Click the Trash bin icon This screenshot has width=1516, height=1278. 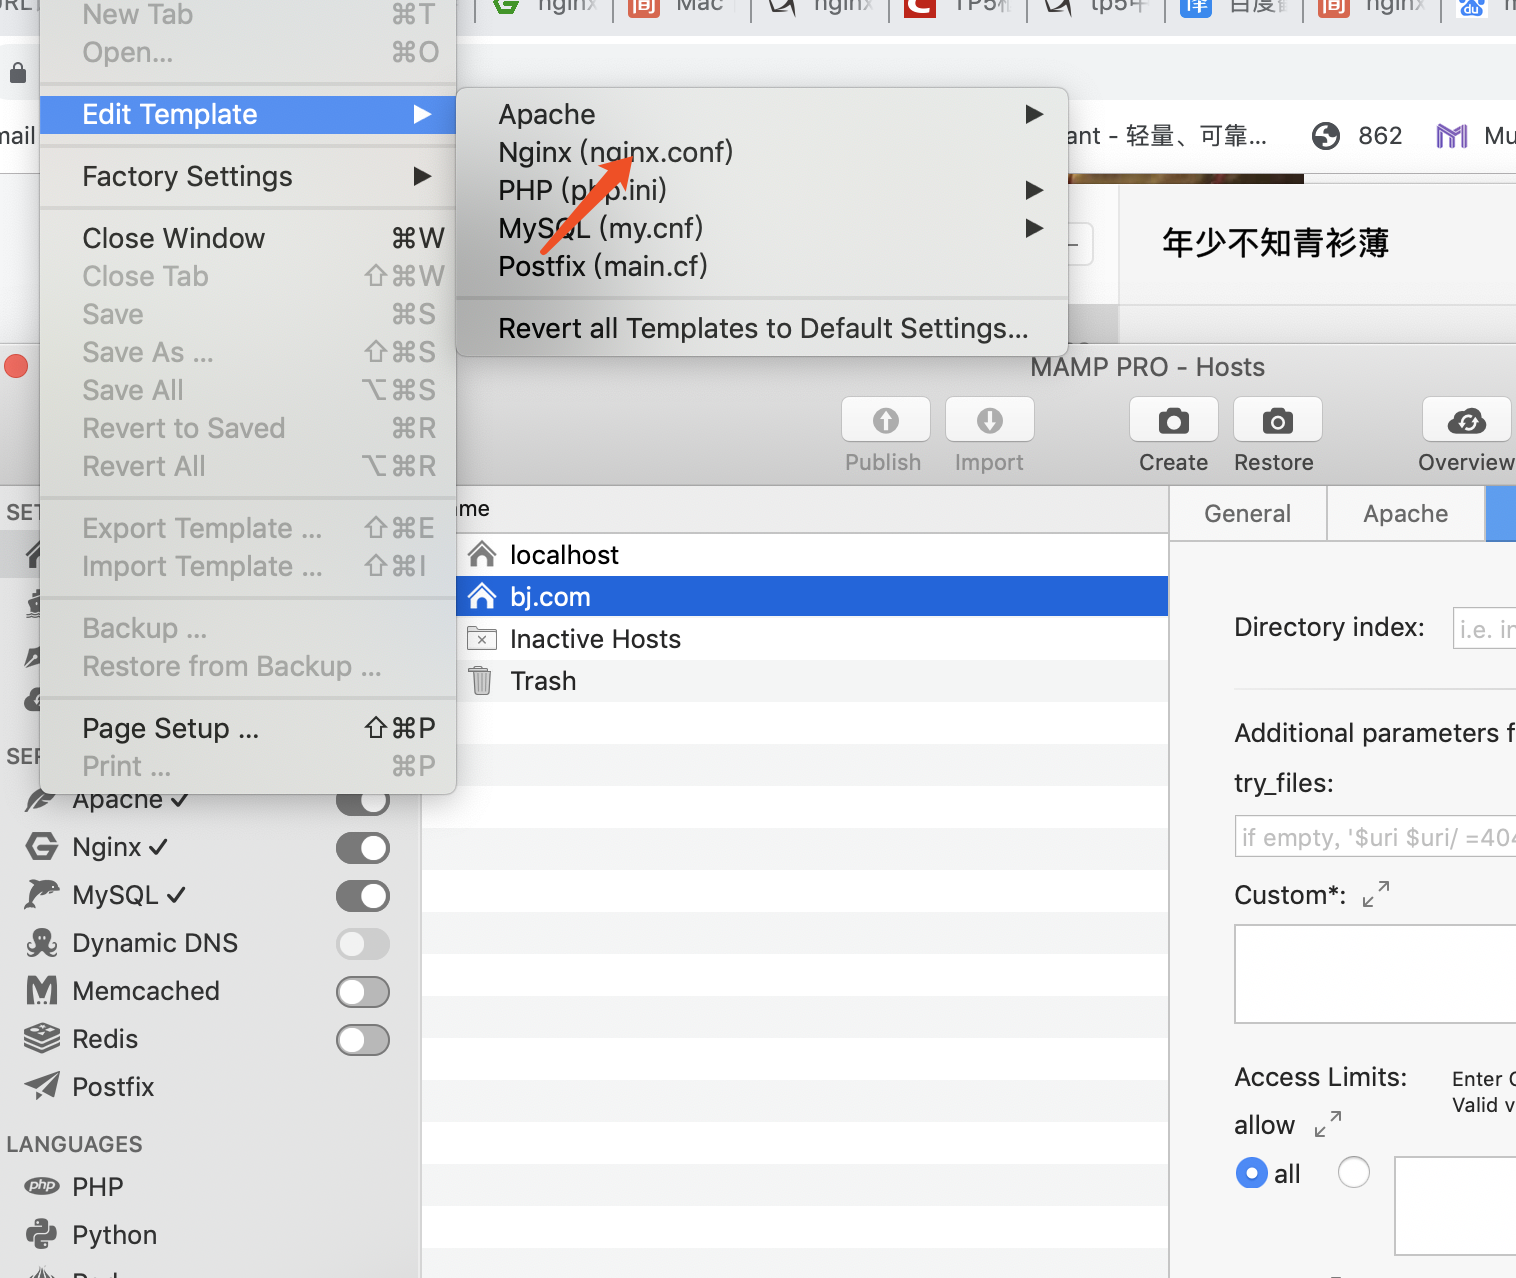(x=481, y=680)
